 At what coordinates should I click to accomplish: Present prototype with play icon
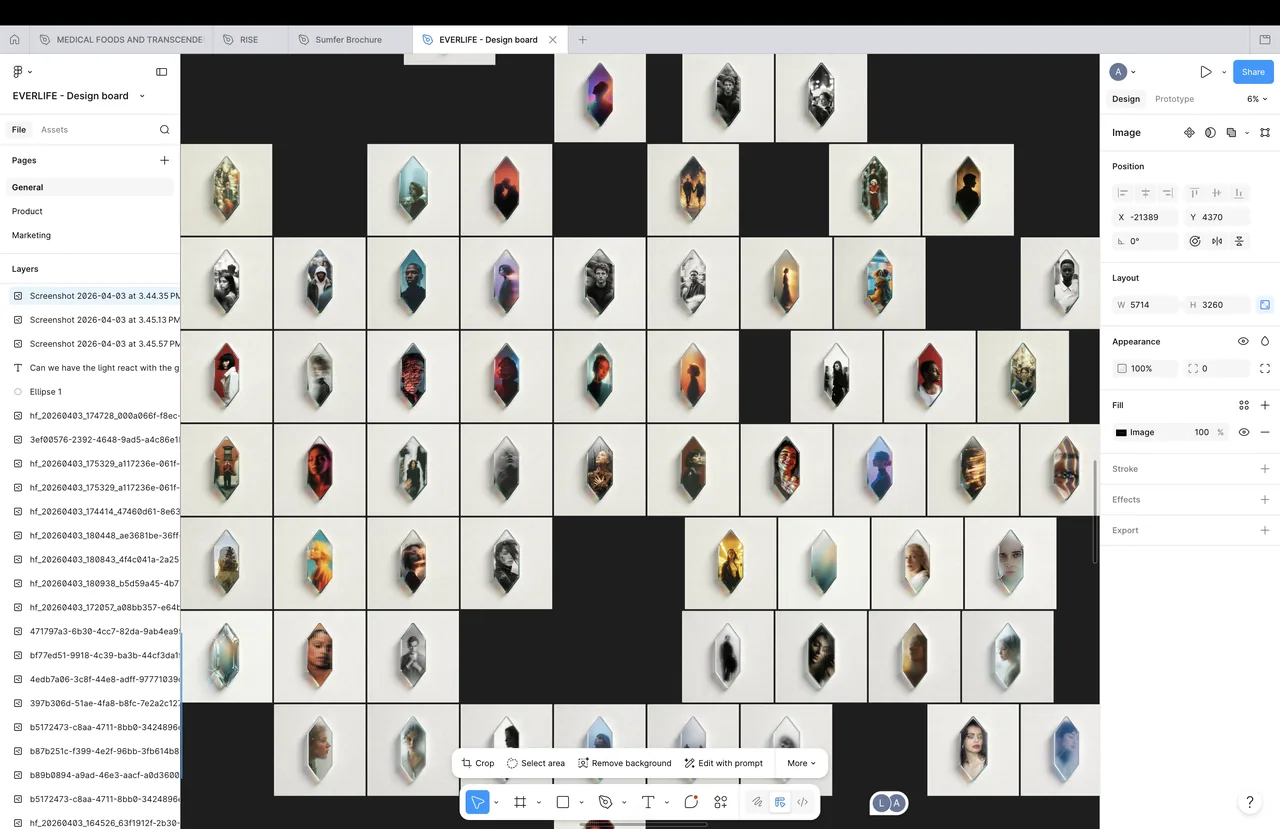click(x=1206, y=72)
